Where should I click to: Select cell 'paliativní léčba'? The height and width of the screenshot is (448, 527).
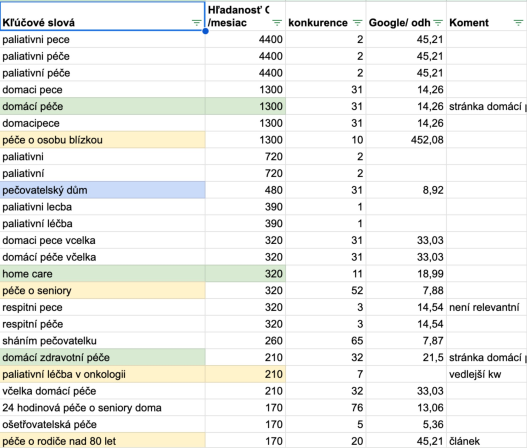103,223
